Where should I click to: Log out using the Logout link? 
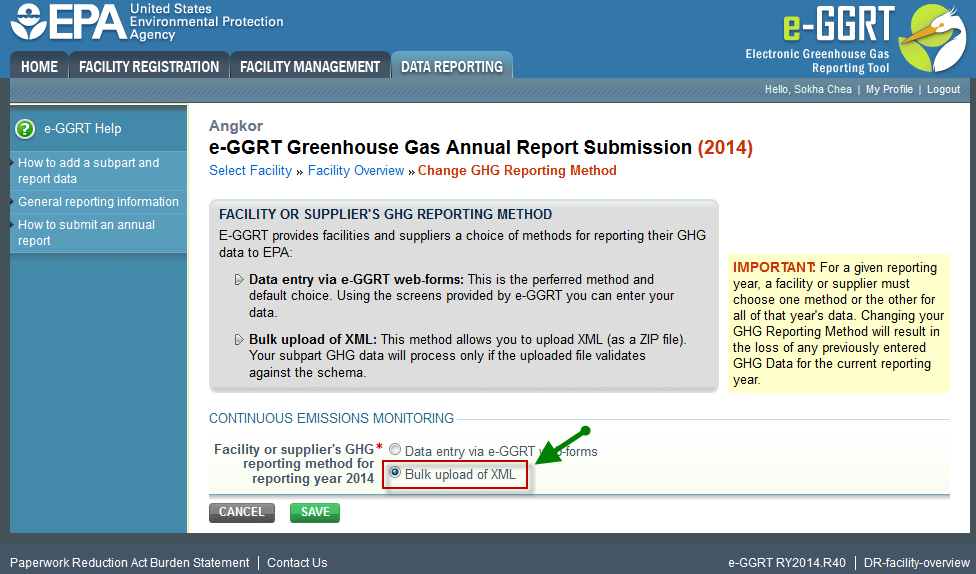pyautogui.click(x=943, y=90)
